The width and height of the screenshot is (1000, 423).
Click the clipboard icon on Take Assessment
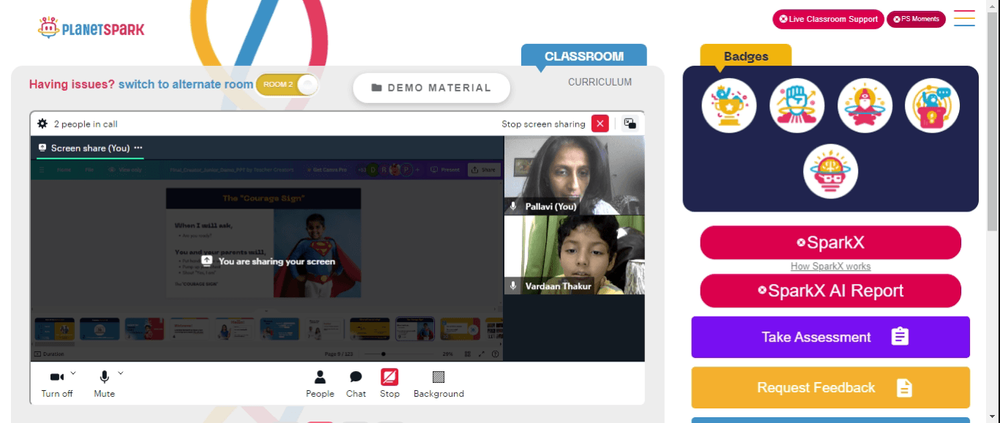point(900,337)
